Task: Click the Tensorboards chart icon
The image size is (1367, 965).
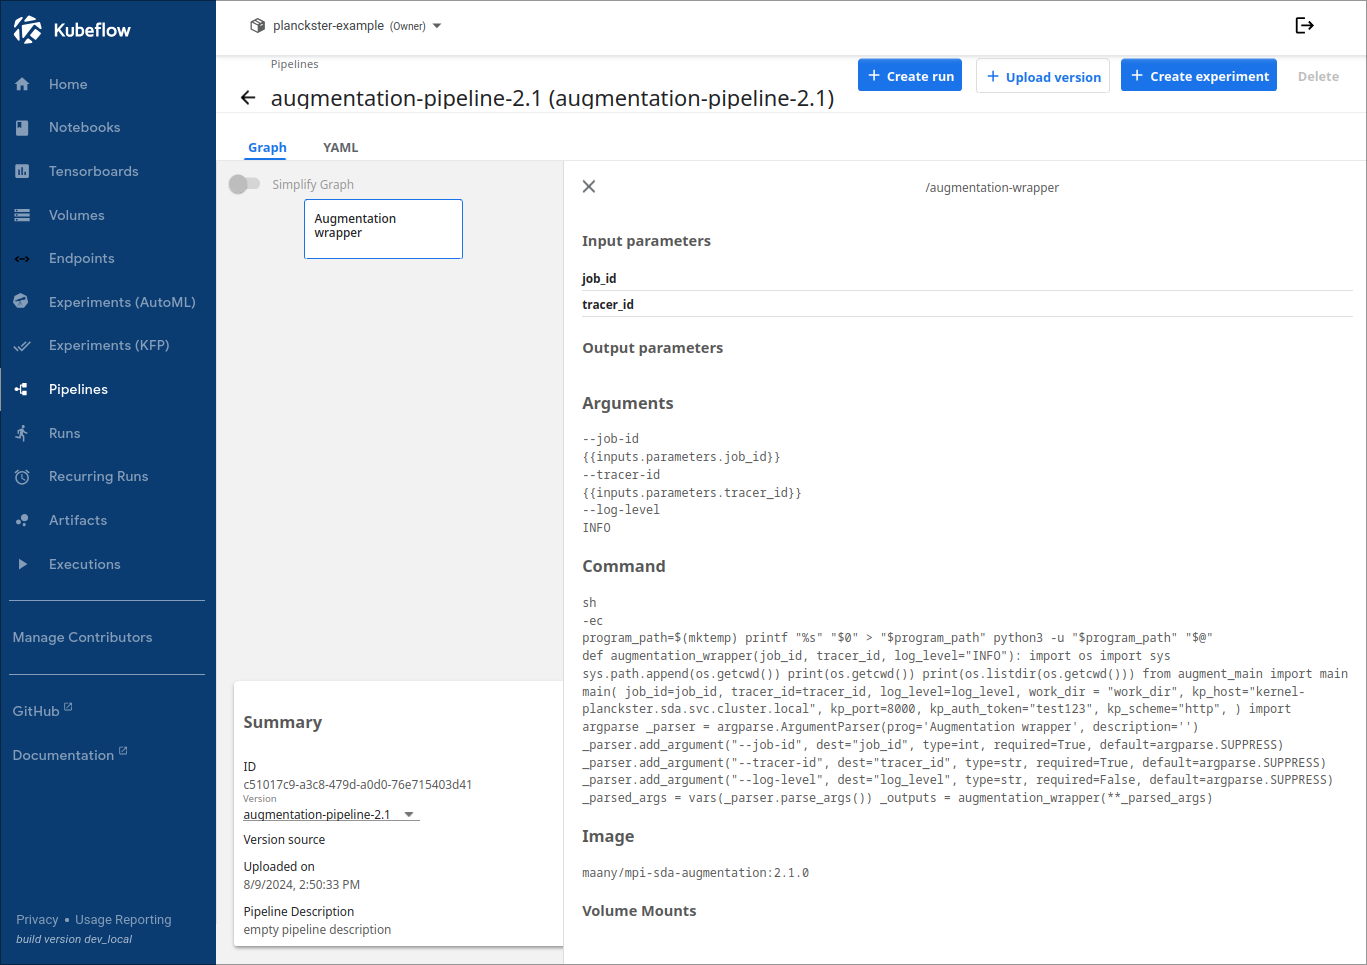Action: (22, 171)
